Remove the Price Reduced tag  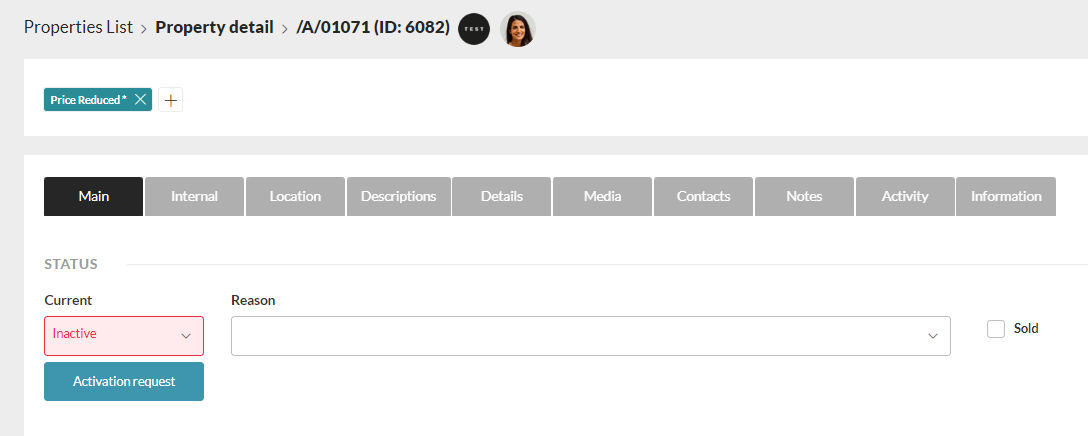[x=140, y=100]
